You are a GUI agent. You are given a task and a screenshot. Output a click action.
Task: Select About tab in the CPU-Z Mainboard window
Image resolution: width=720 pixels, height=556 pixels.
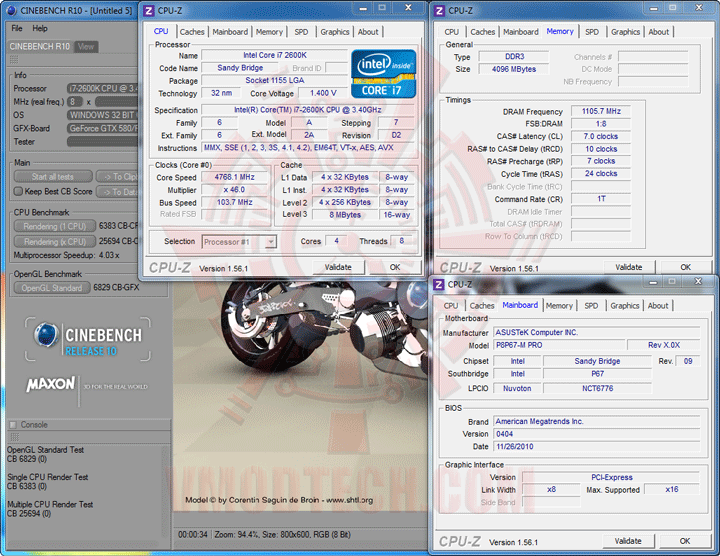coord(658,306)
